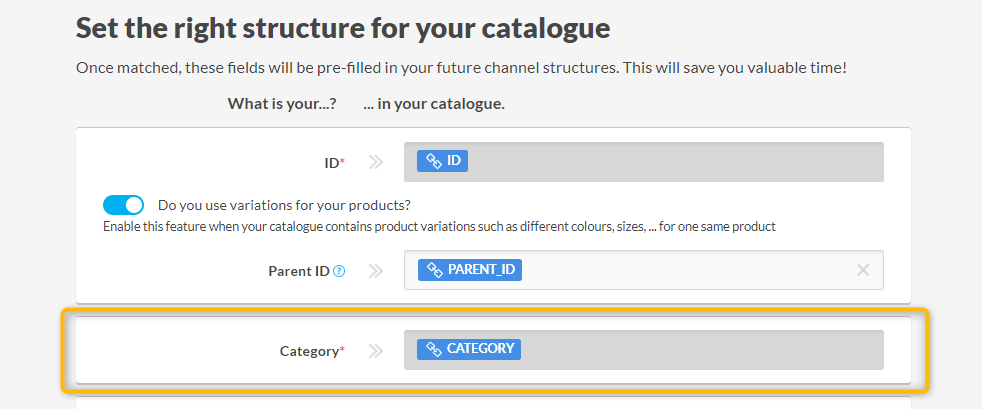Open the Parent ID help question mark
Viewport: 982px width, 409px height.
pos(339,271)
